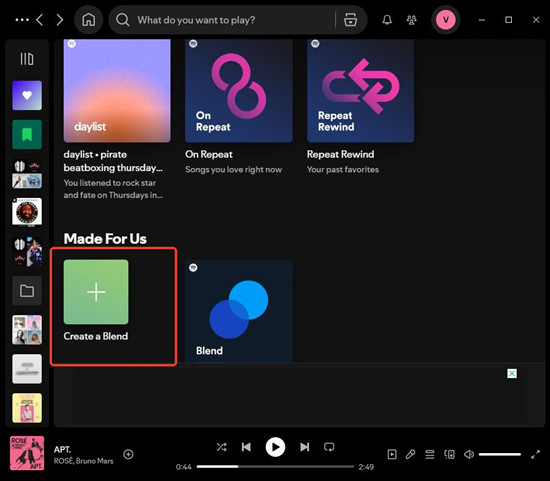The image size is (550, 481).
Task: Click 'Your past favorites' text
Action: pyautogui.click(x=343, y=169)
